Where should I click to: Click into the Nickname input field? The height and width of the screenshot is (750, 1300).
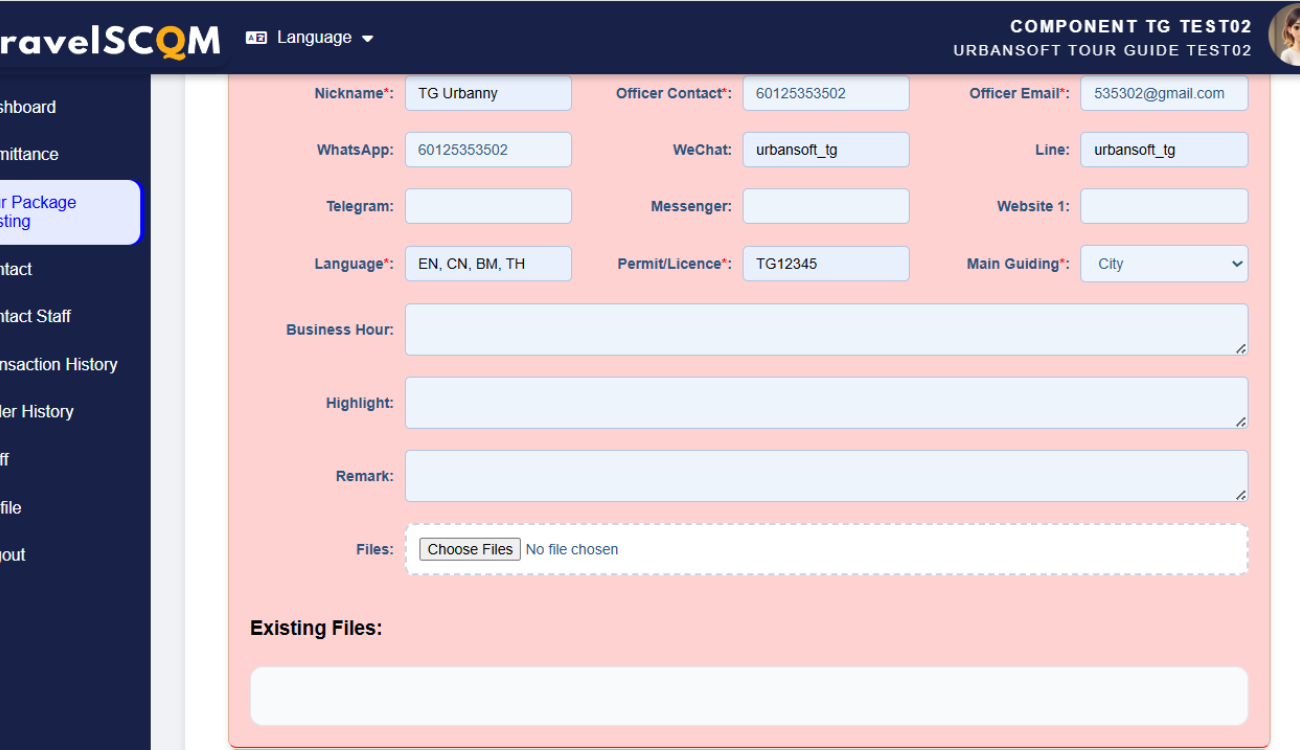(x=488, y=93)
